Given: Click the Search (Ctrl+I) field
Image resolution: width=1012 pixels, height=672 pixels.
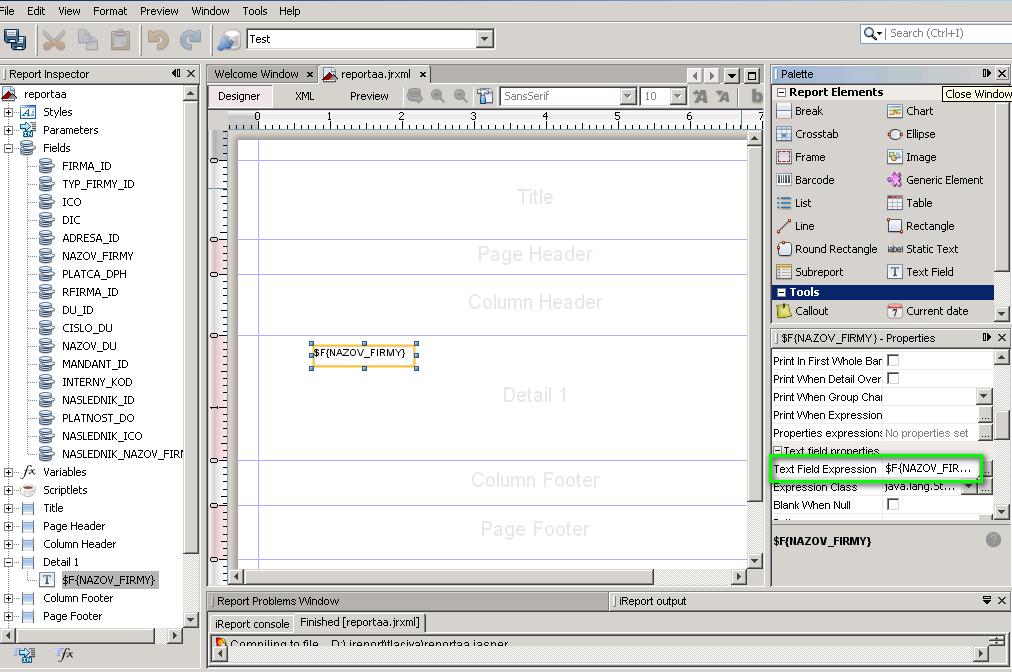Looking at the screenshot, I should click(x=946, y=33).
